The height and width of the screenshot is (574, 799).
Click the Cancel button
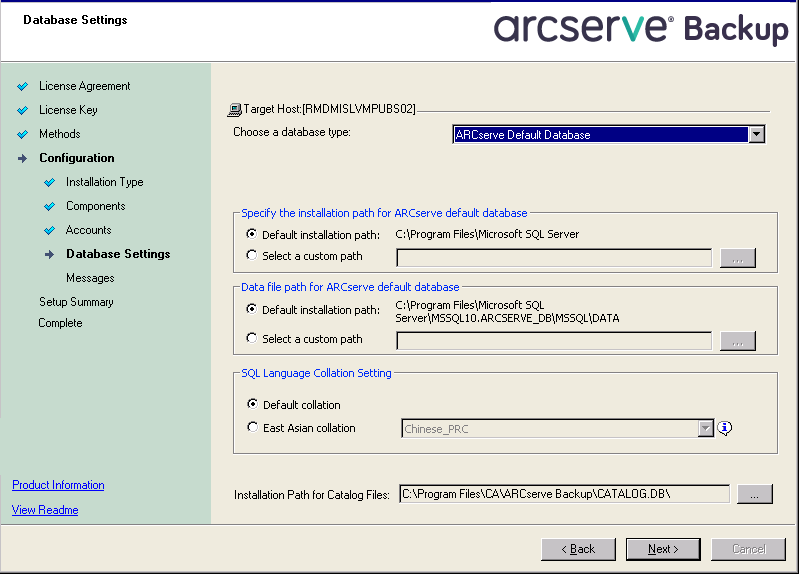tap(749, 549)
